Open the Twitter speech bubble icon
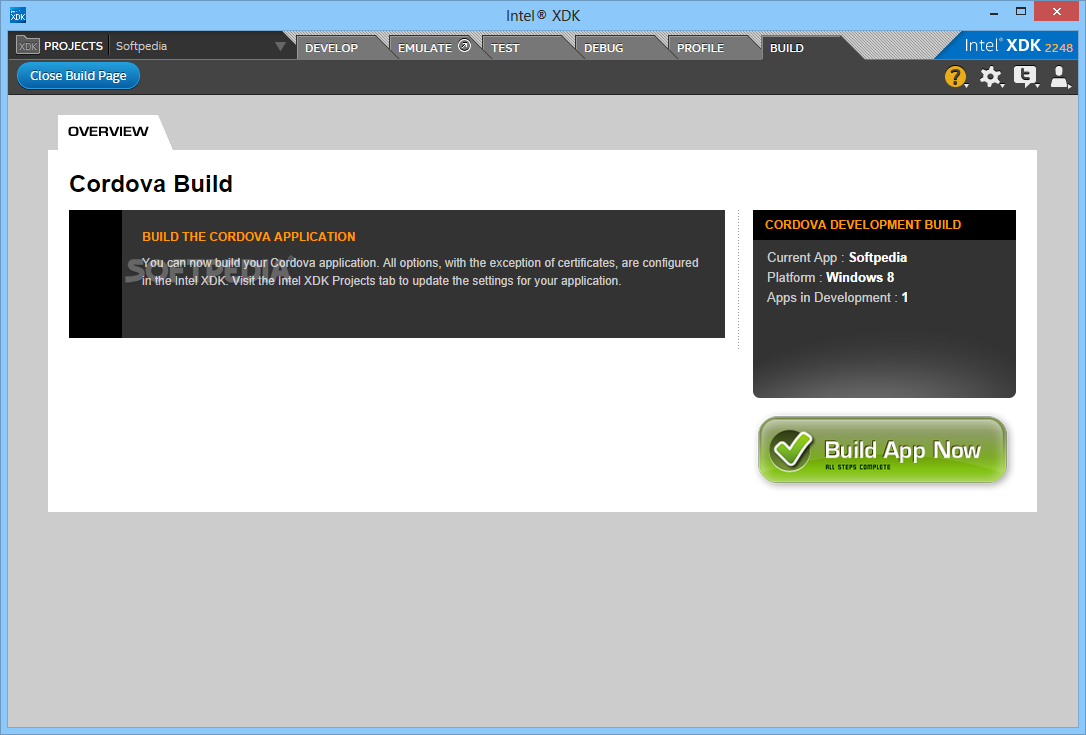This screenshot has width=1086, height=735. (1025, 76)
